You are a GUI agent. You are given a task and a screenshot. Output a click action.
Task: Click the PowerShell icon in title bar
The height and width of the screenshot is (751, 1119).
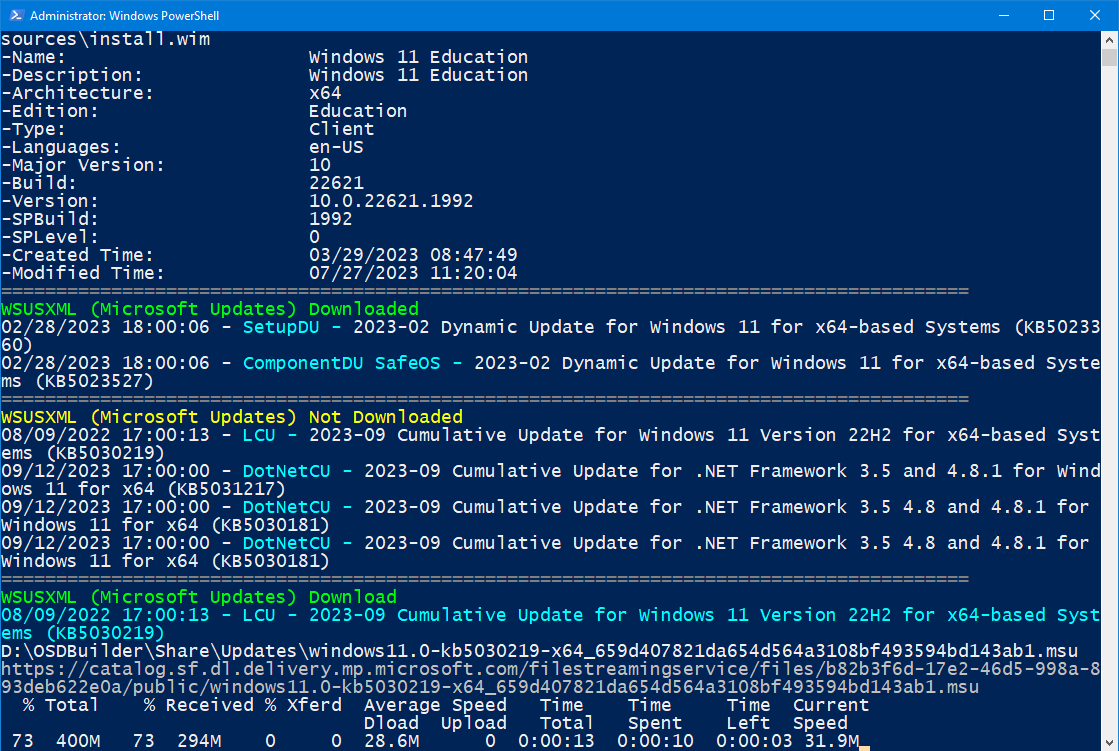(x=16, y=15)
